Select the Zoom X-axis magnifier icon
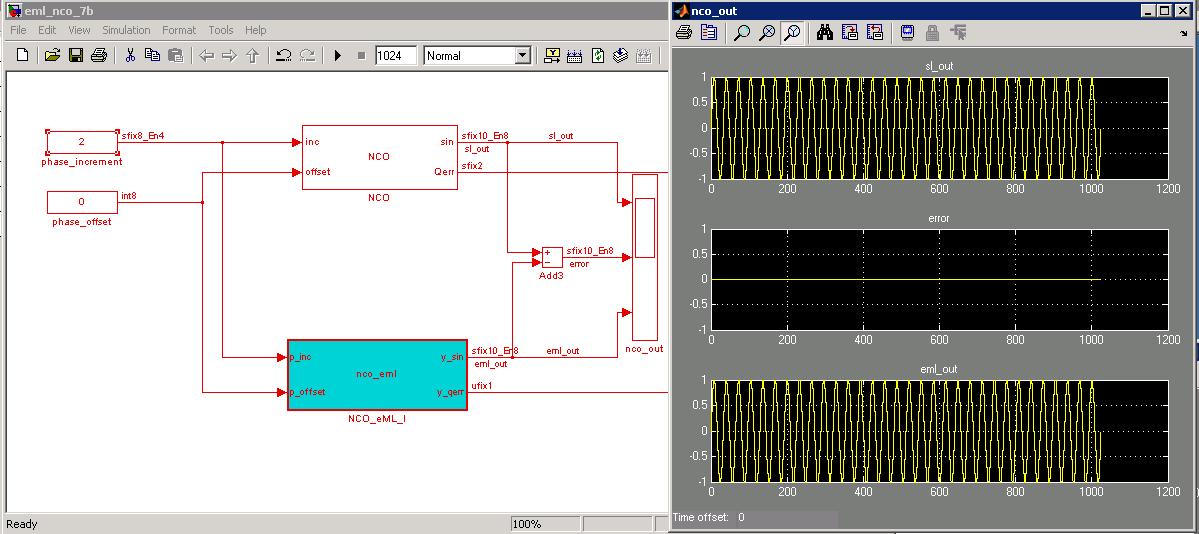 767,33
